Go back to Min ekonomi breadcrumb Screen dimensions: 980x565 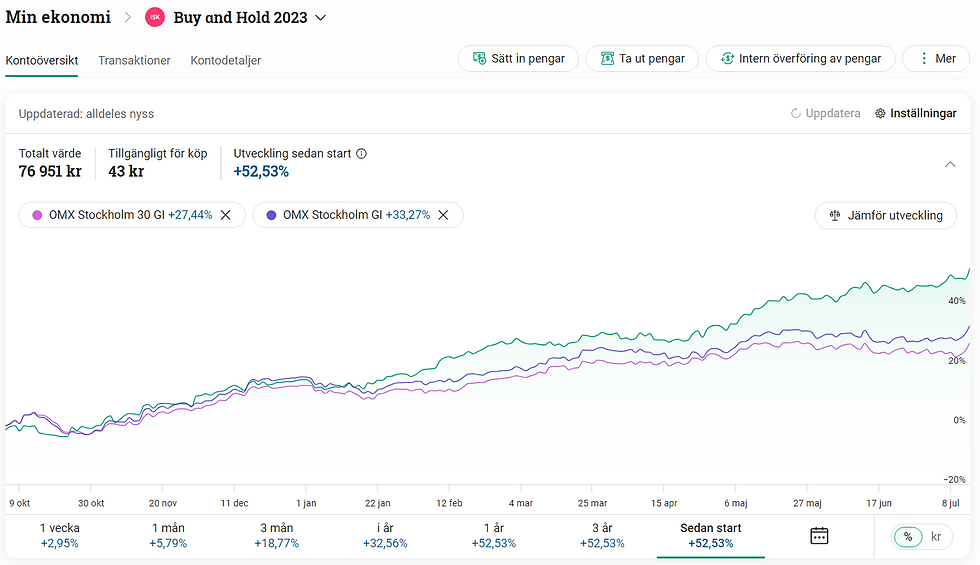[x=58, y=17]
